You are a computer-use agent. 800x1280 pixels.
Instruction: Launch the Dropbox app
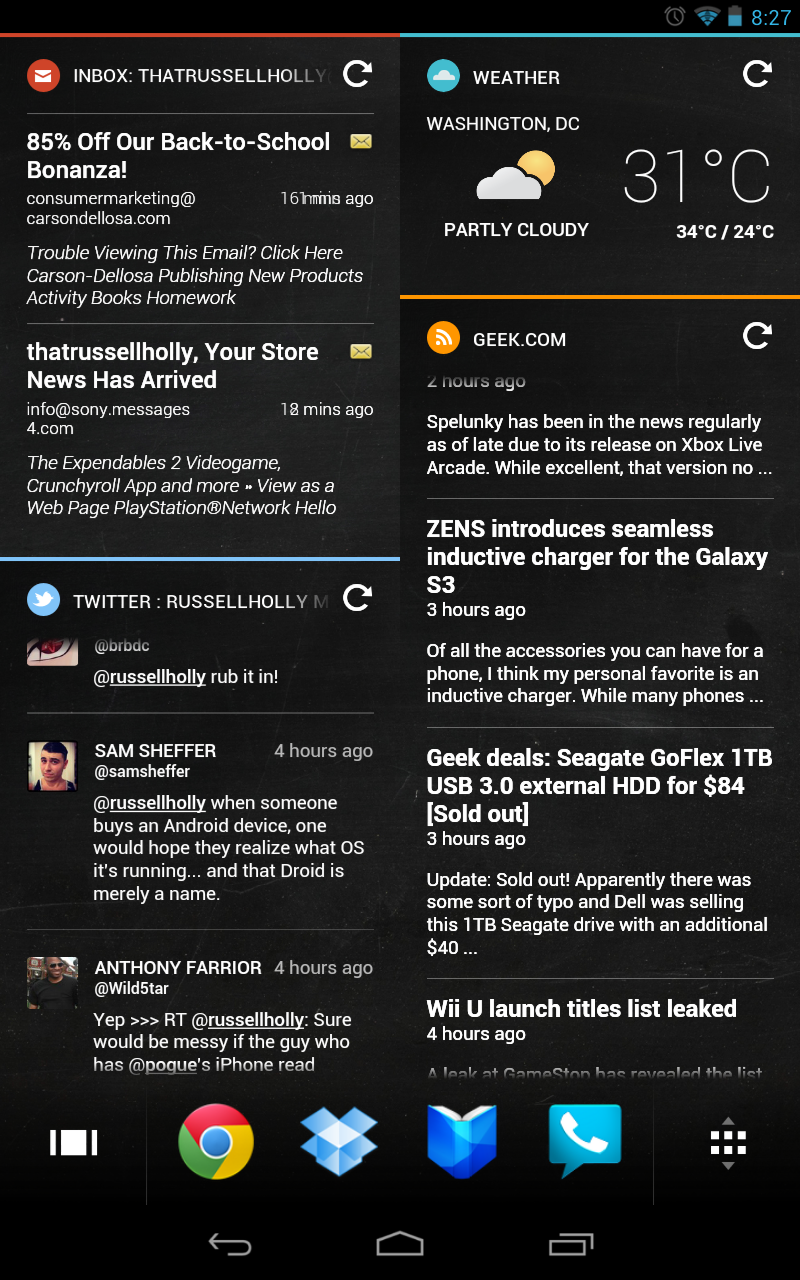tap(339, 1142)
